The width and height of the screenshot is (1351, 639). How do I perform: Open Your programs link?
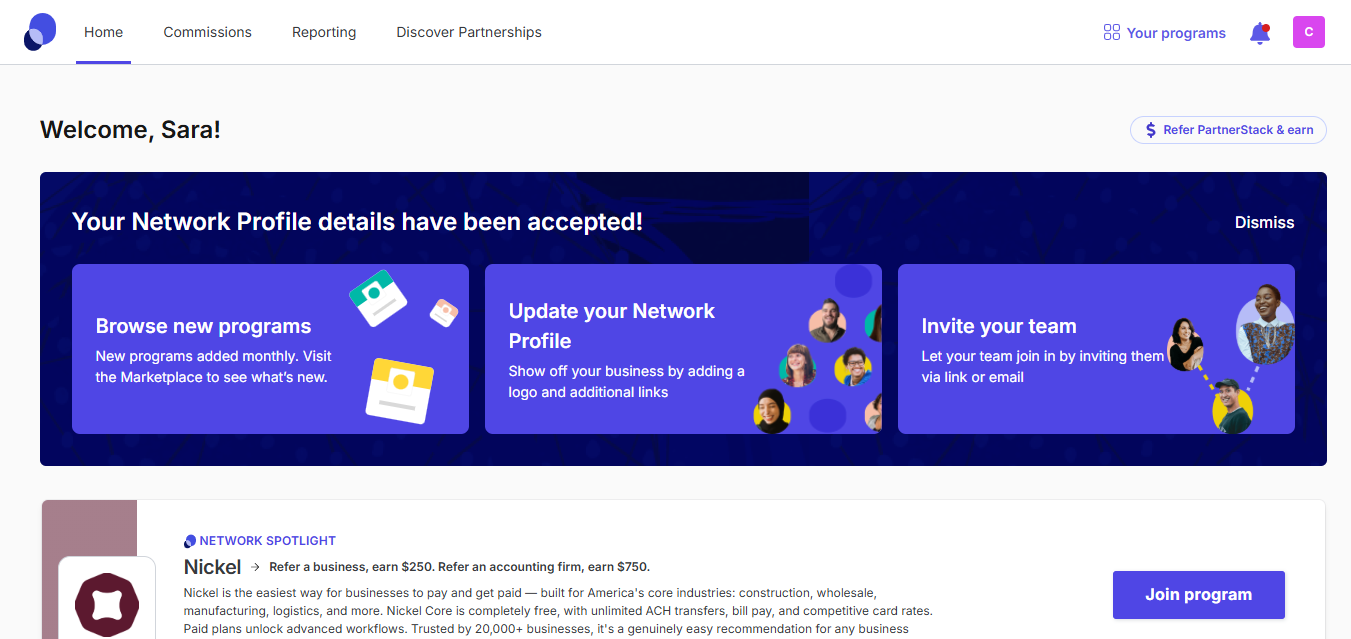pyautogui.click(x=1164, y=33)
